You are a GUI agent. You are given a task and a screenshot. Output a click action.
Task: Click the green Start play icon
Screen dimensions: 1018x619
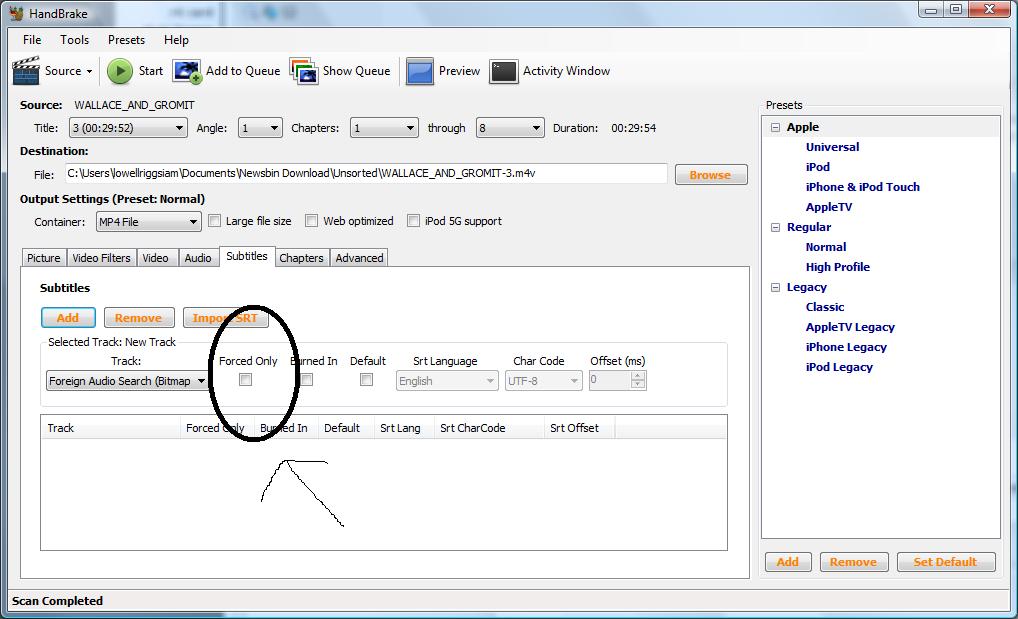[x=119, y=71]
